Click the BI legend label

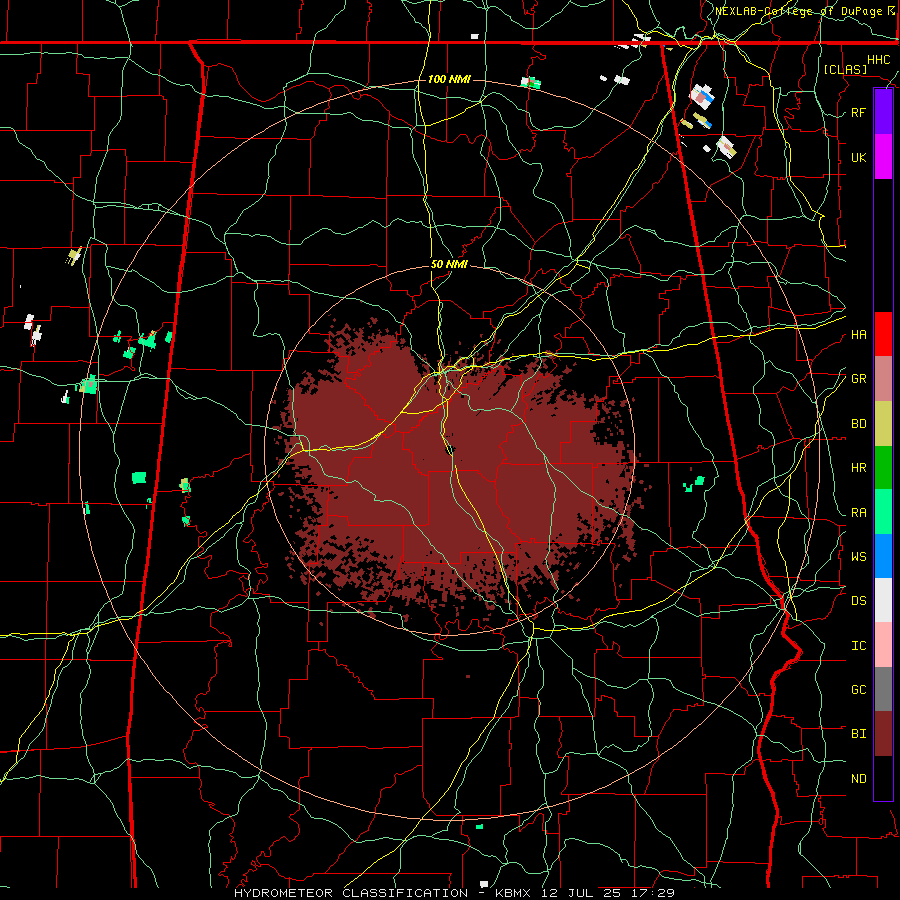(x=858, y=734)
